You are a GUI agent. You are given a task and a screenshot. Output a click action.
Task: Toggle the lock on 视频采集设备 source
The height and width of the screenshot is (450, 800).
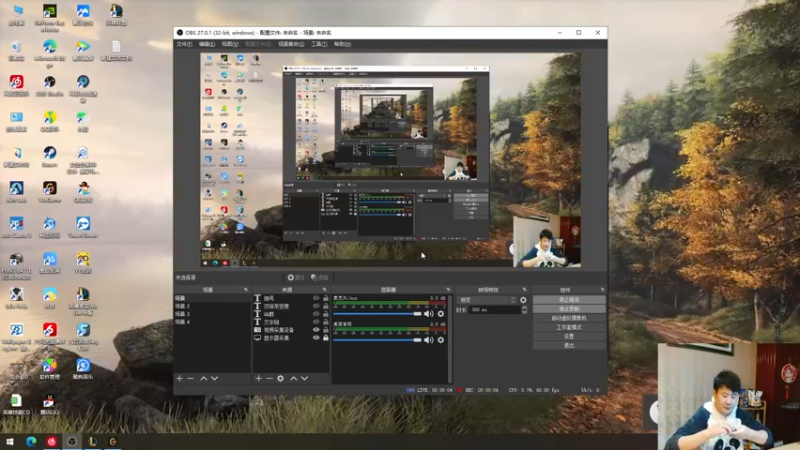click(326, 330)
